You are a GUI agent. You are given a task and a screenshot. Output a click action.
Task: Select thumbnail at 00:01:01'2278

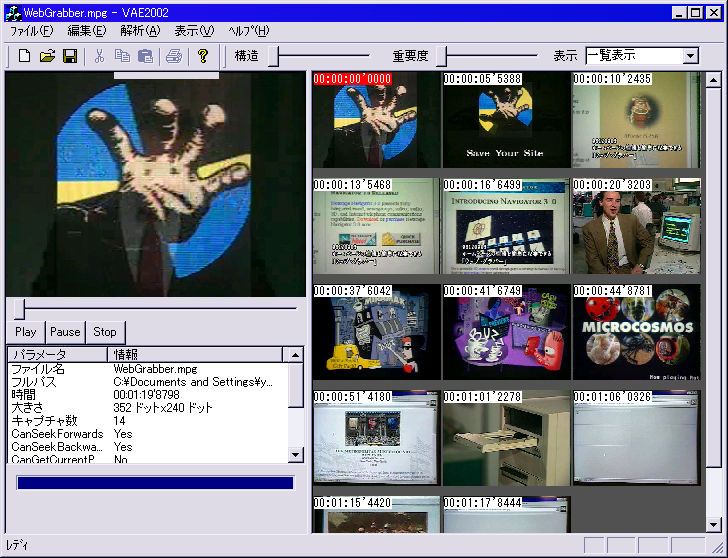(507, 438)
